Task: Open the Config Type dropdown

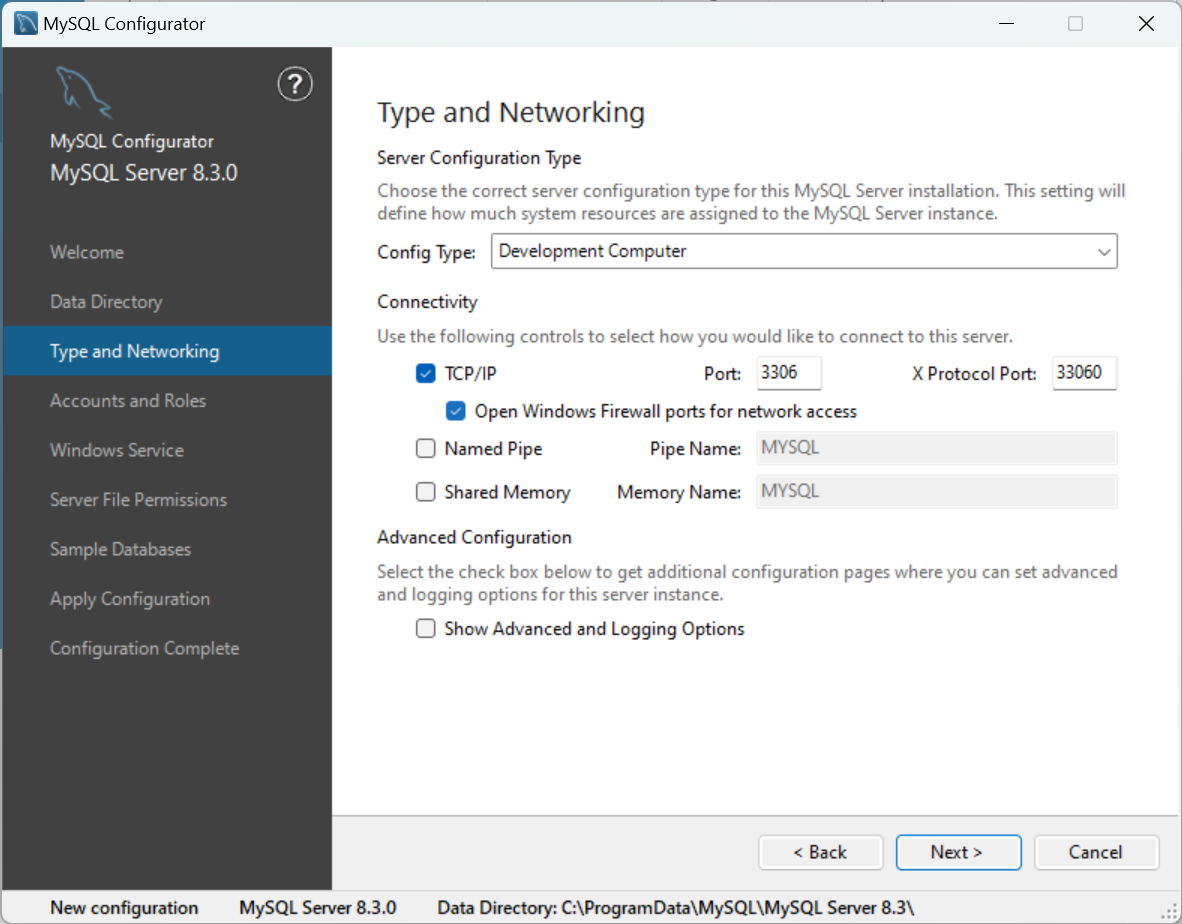Action: [804, 251]
